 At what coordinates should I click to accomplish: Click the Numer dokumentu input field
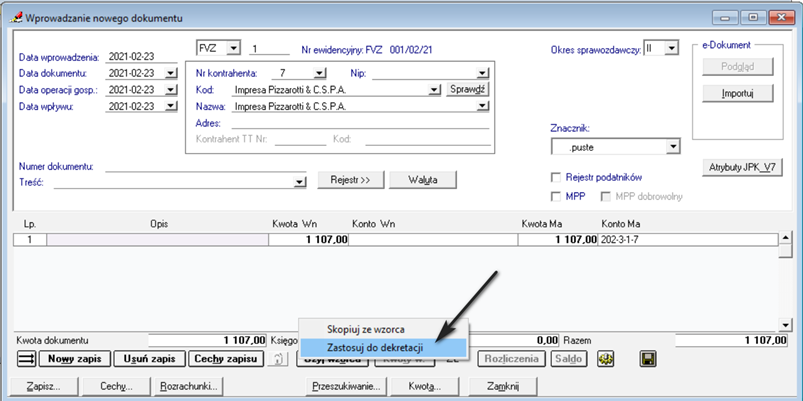pyautogui.click(x=205, y=166)
